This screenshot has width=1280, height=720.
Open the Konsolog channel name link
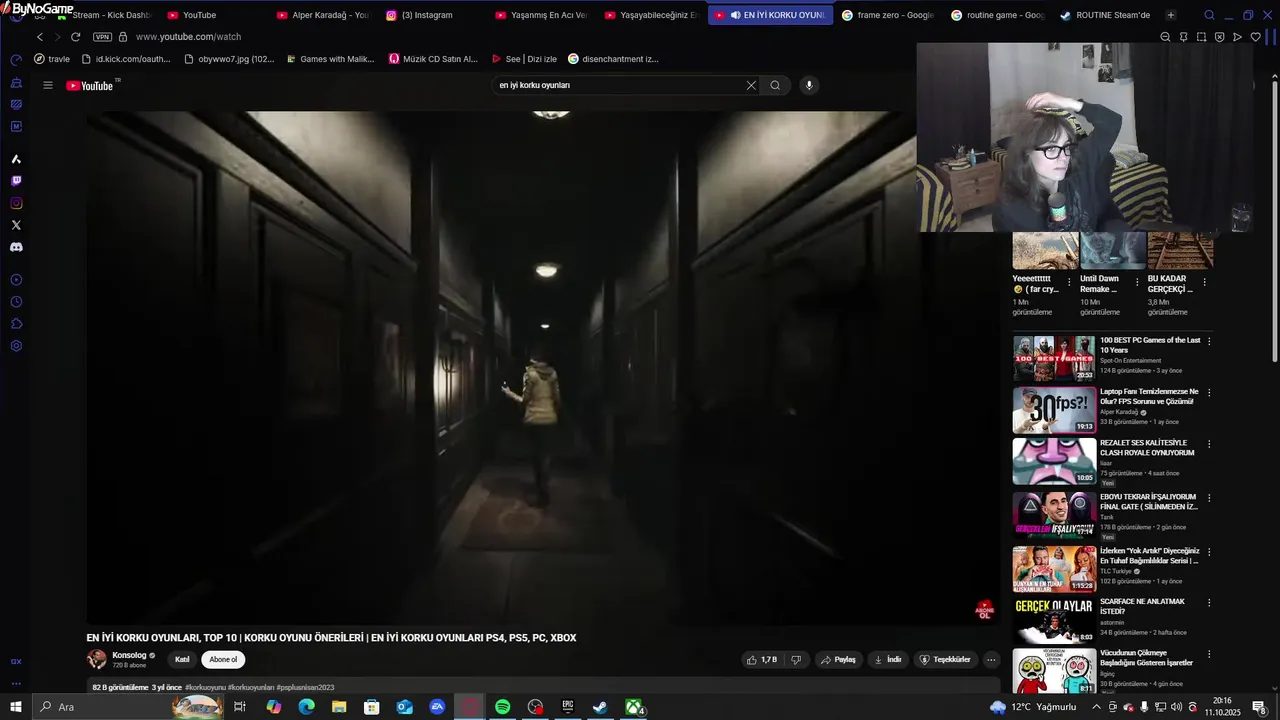click(129, 655)
